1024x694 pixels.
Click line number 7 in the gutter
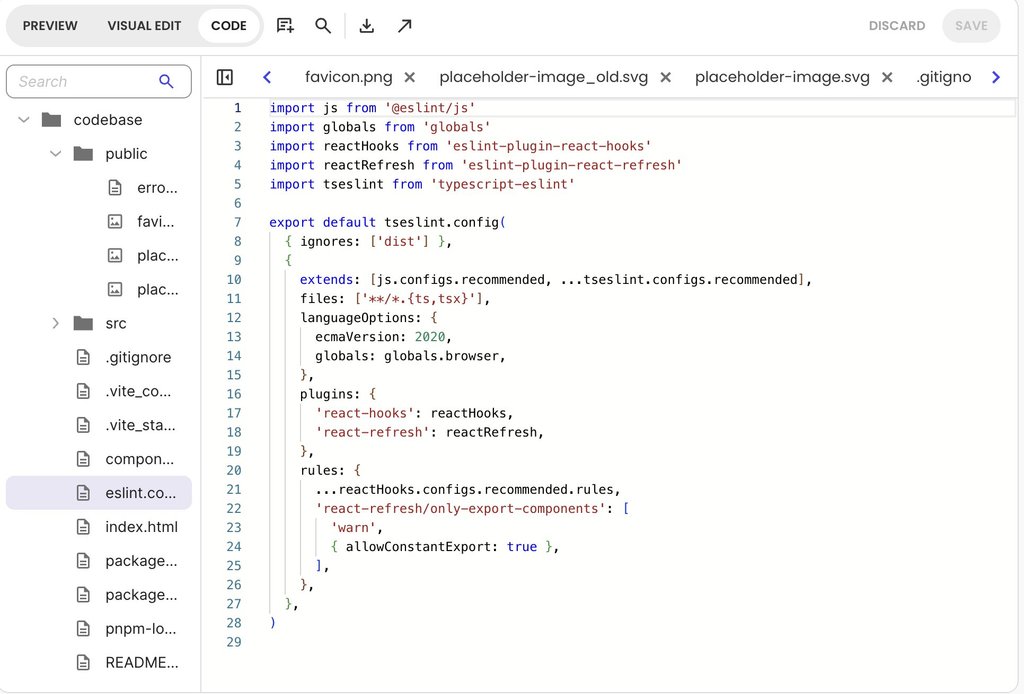238,222
